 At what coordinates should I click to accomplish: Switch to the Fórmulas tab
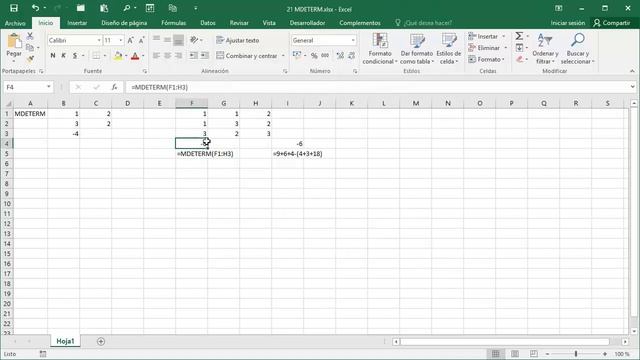[x=173, y=23]
